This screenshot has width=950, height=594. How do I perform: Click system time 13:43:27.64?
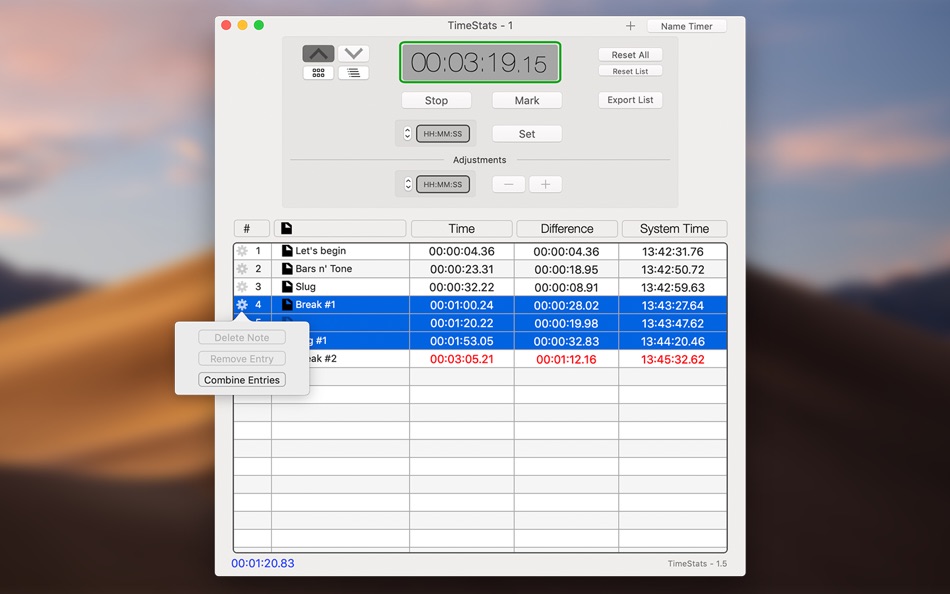click(673, 305)
